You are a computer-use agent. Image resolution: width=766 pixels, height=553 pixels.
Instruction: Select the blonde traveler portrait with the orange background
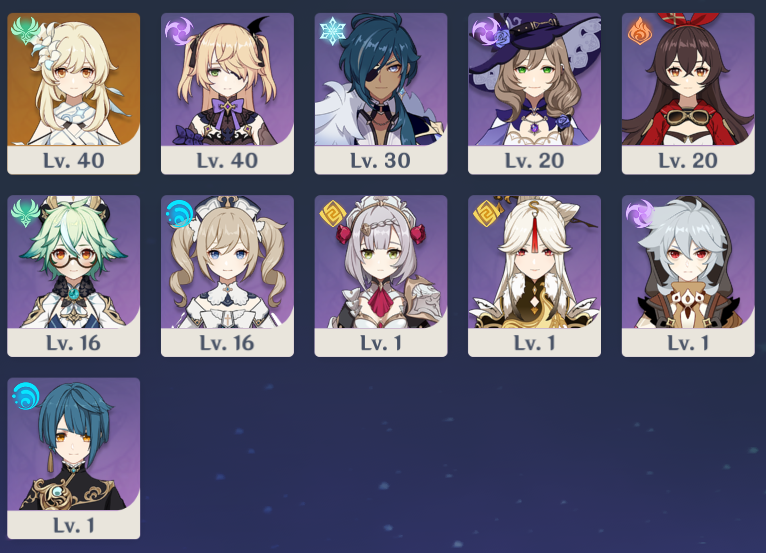click(x=74, y=79)
